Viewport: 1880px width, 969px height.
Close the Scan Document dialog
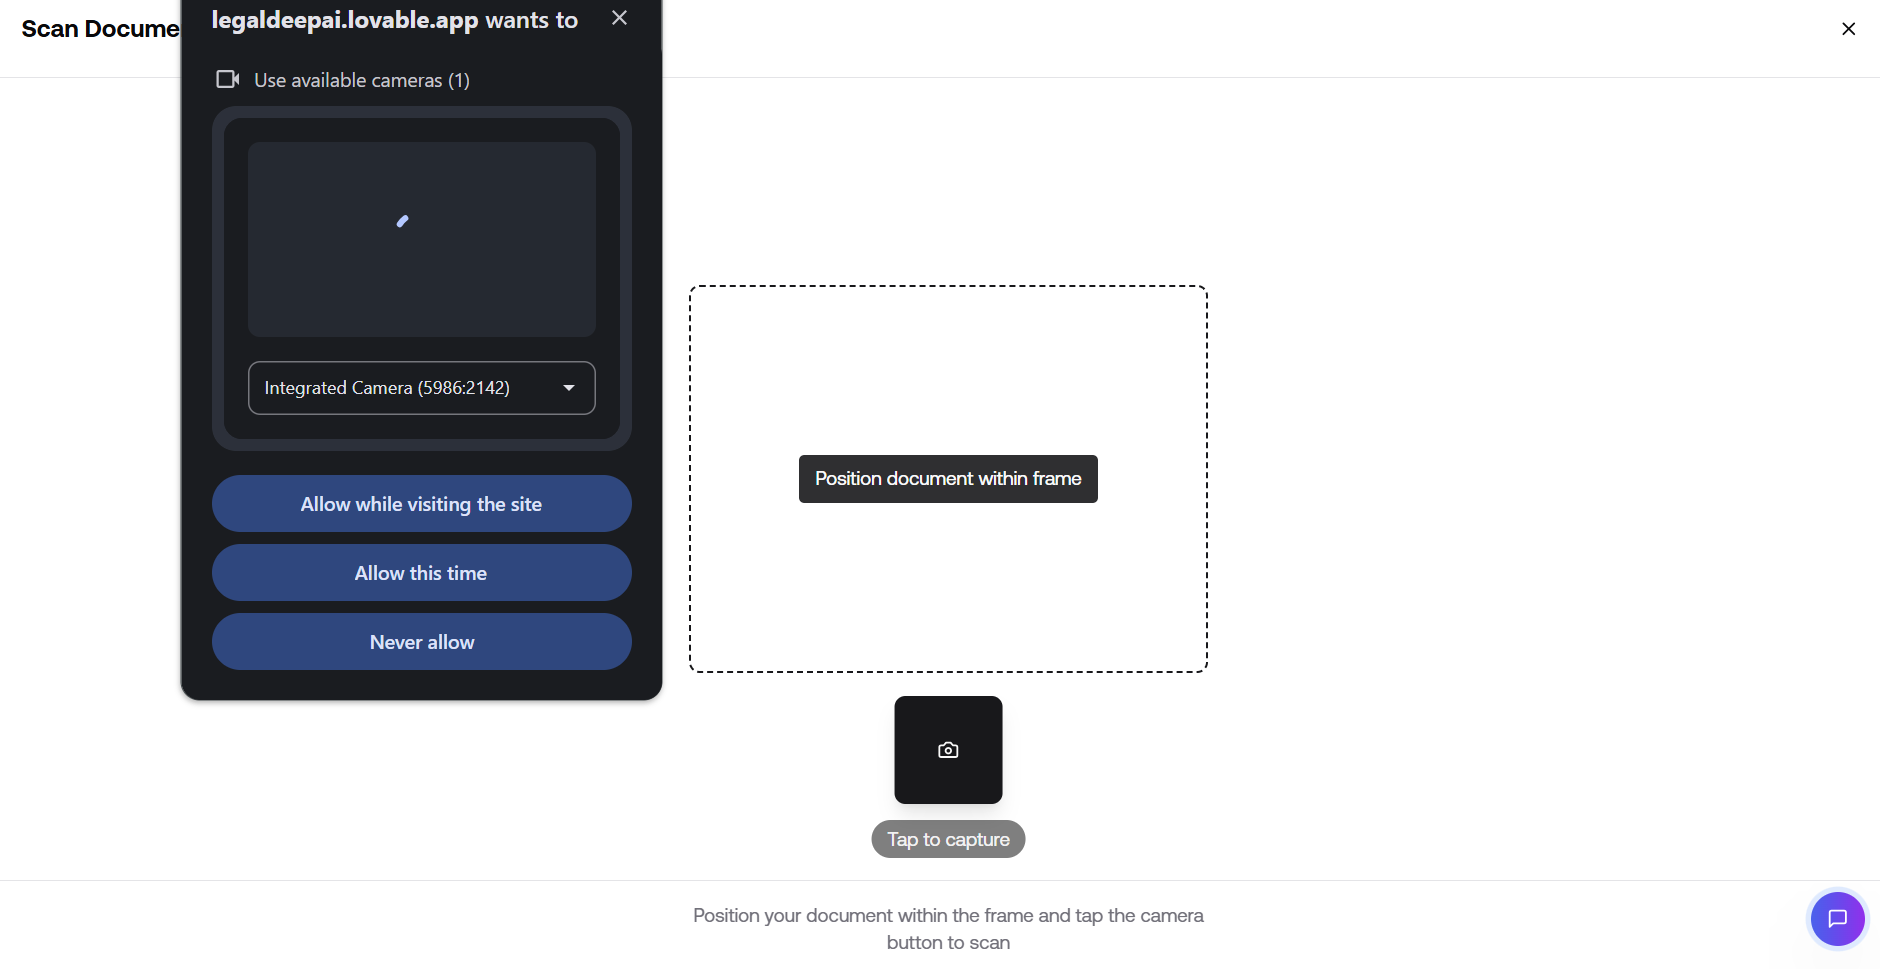coord(1848,29)
